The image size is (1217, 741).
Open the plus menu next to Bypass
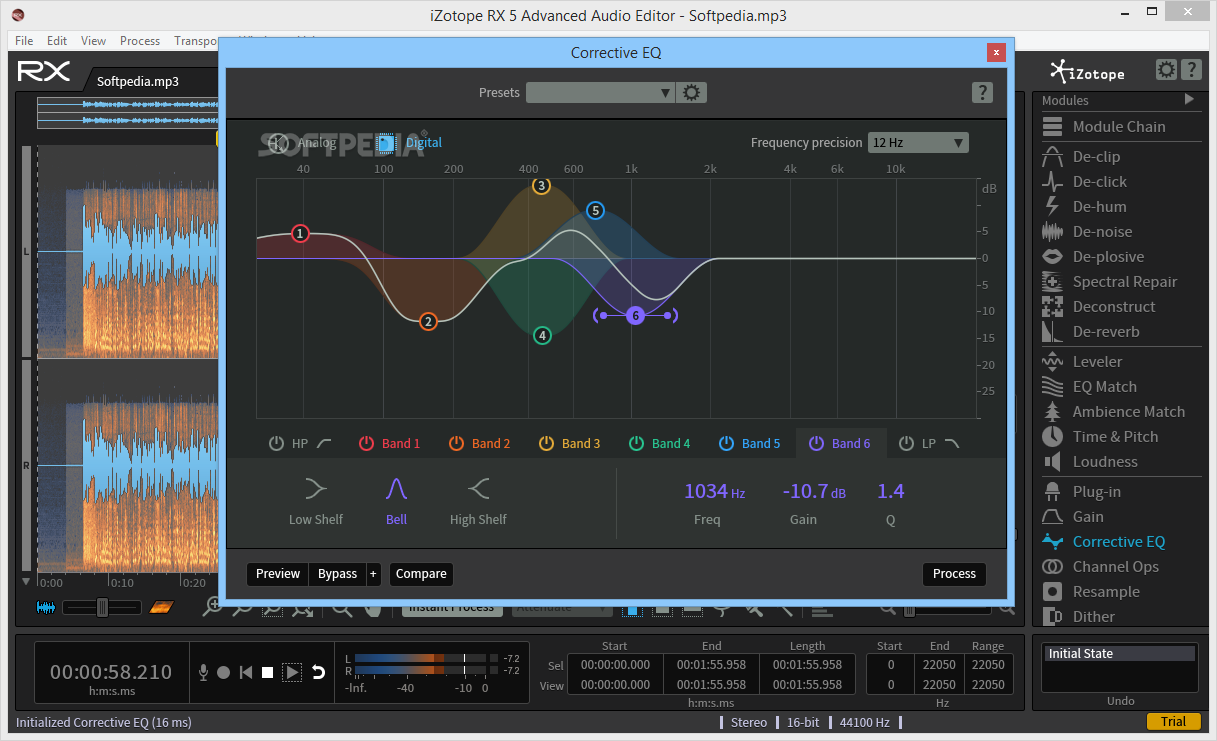[x=374, y=574]
